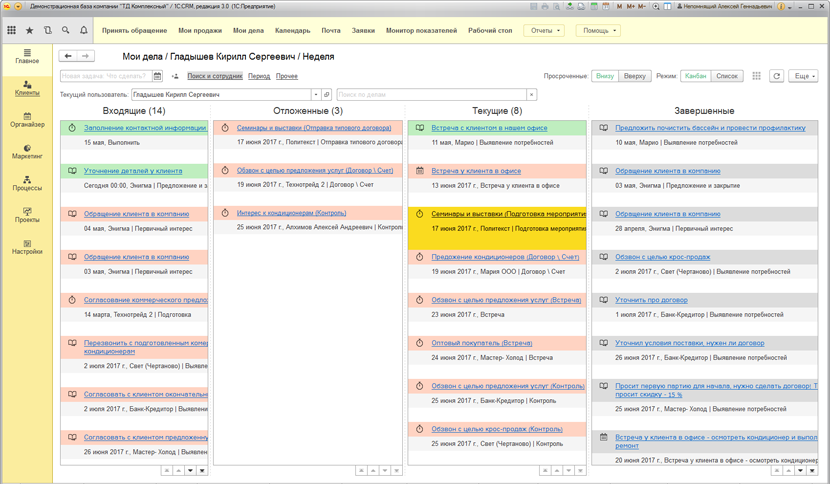The height and width of the screenshot is (484, 830).
Task: Go to Процессы in the sidebar
Action: (x=27, y=184)
